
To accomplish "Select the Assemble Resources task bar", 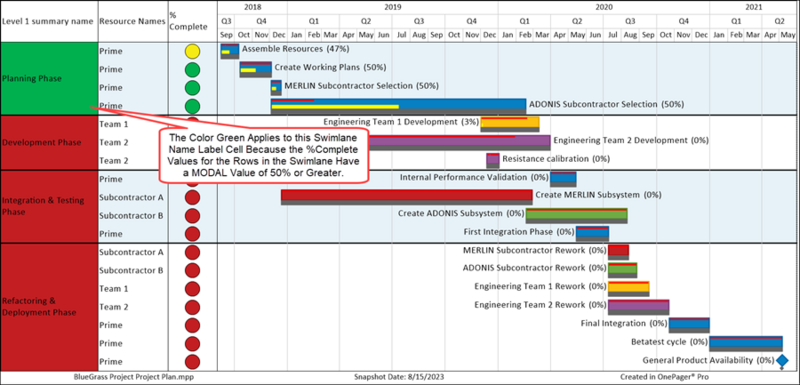I will 230,51.
